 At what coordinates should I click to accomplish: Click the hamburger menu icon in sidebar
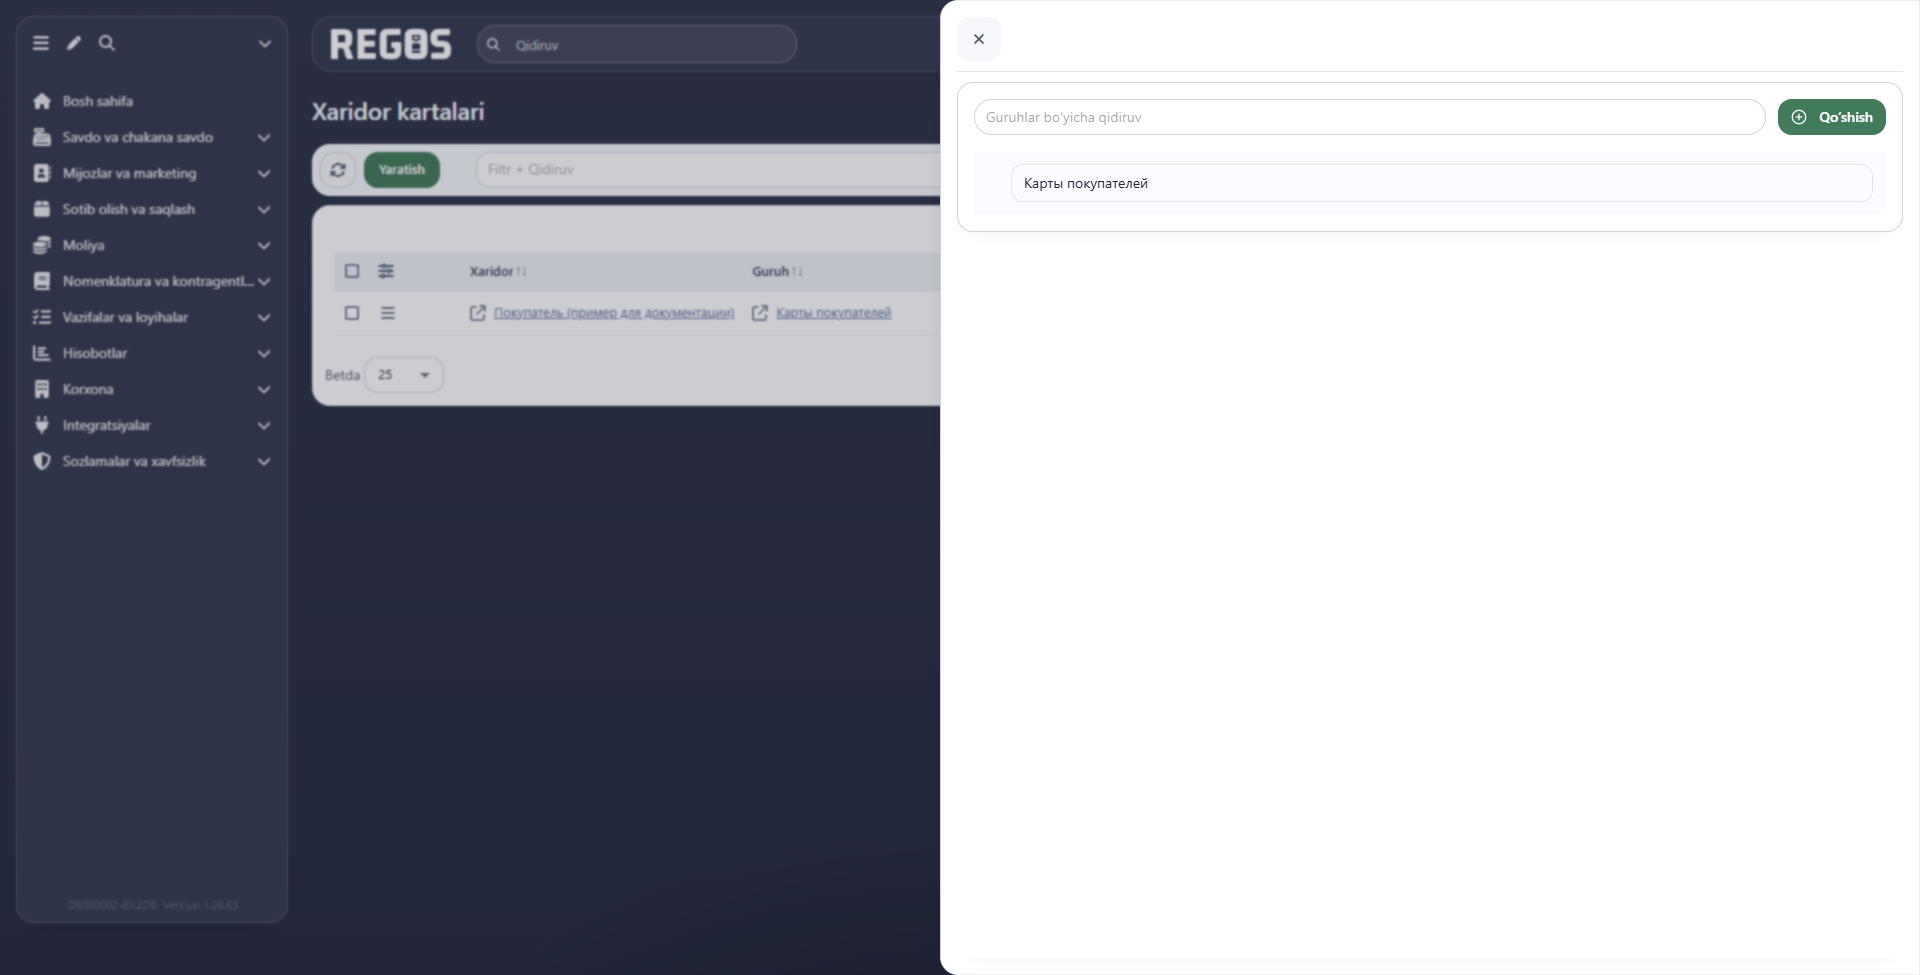click(41, 43)
